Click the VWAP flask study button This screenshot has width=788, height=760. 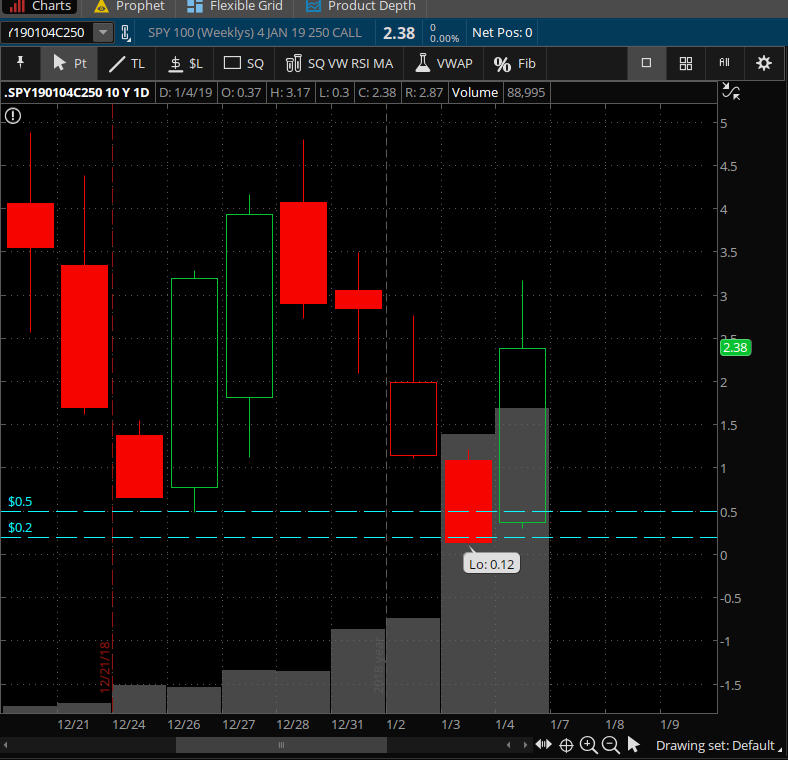tap(444, 63)
